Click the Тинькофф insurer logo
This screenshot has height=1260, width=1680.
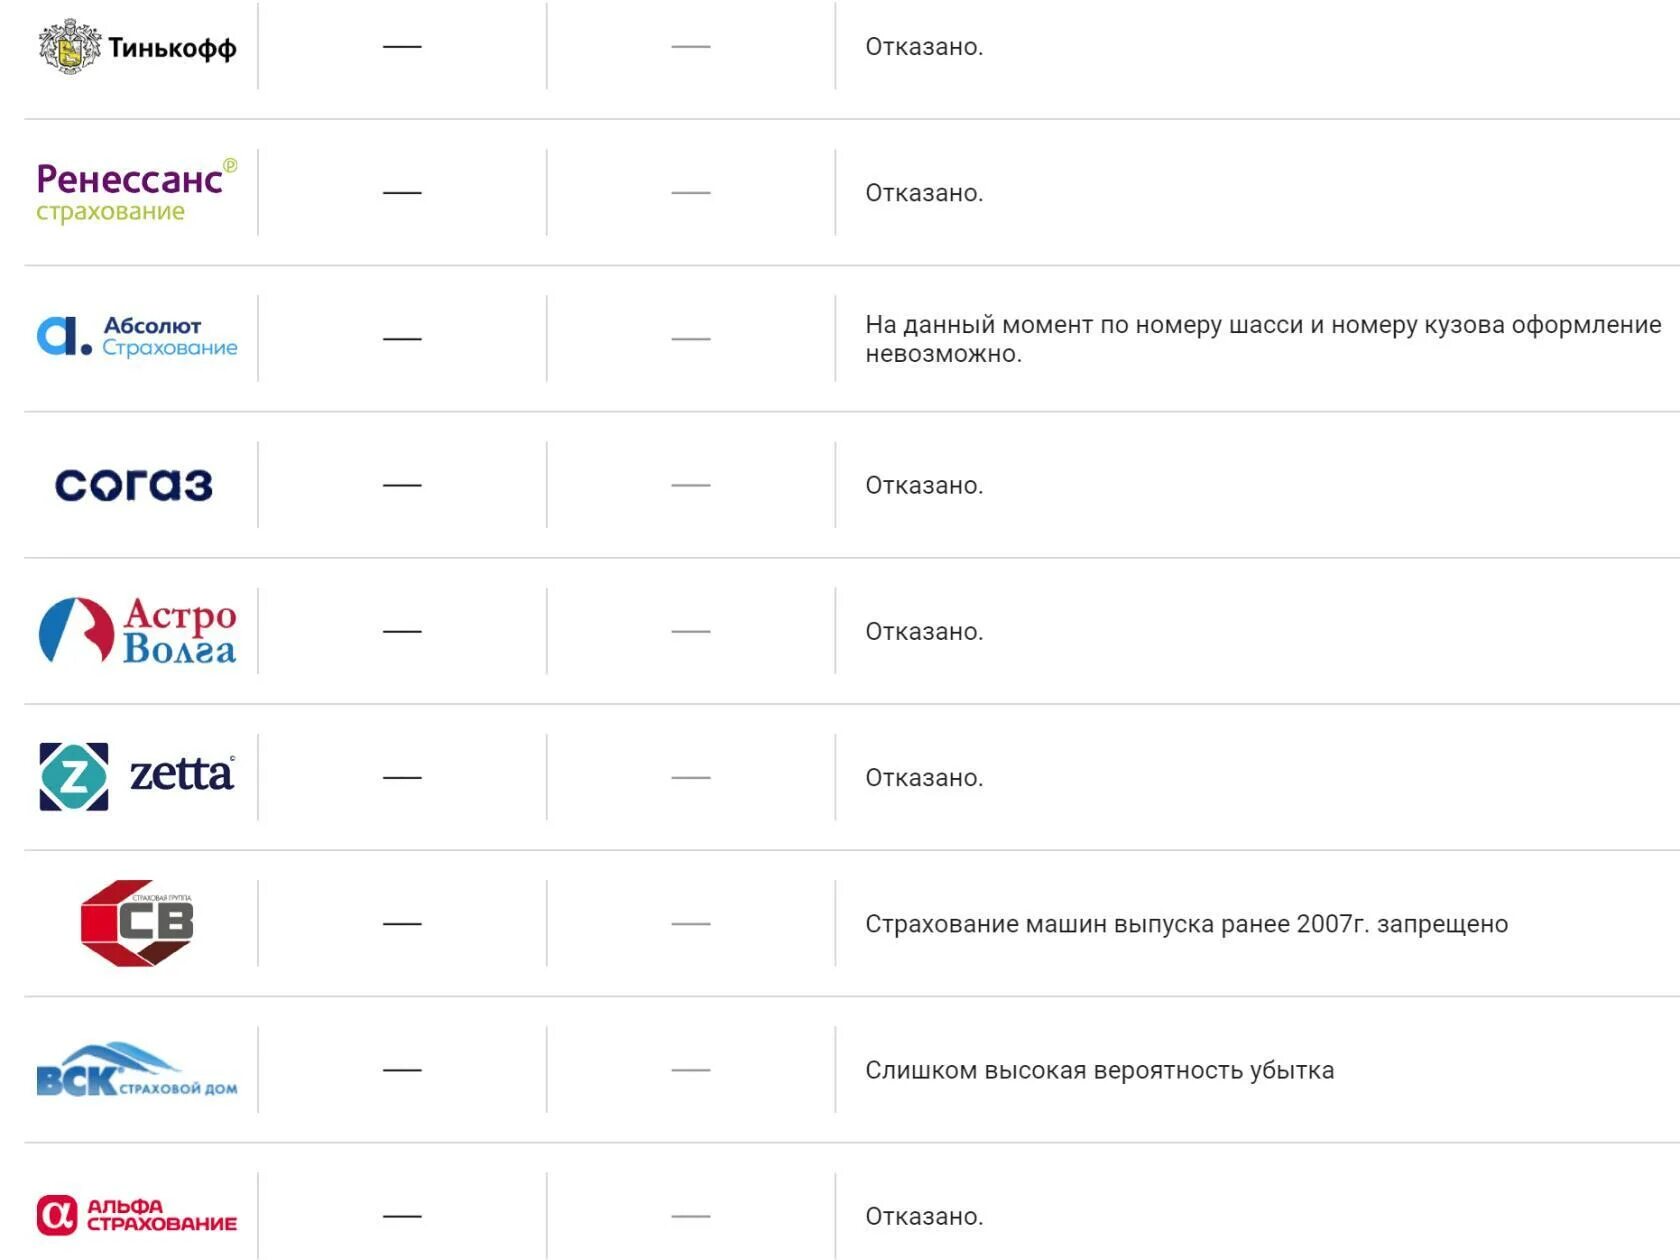(137, 47)
